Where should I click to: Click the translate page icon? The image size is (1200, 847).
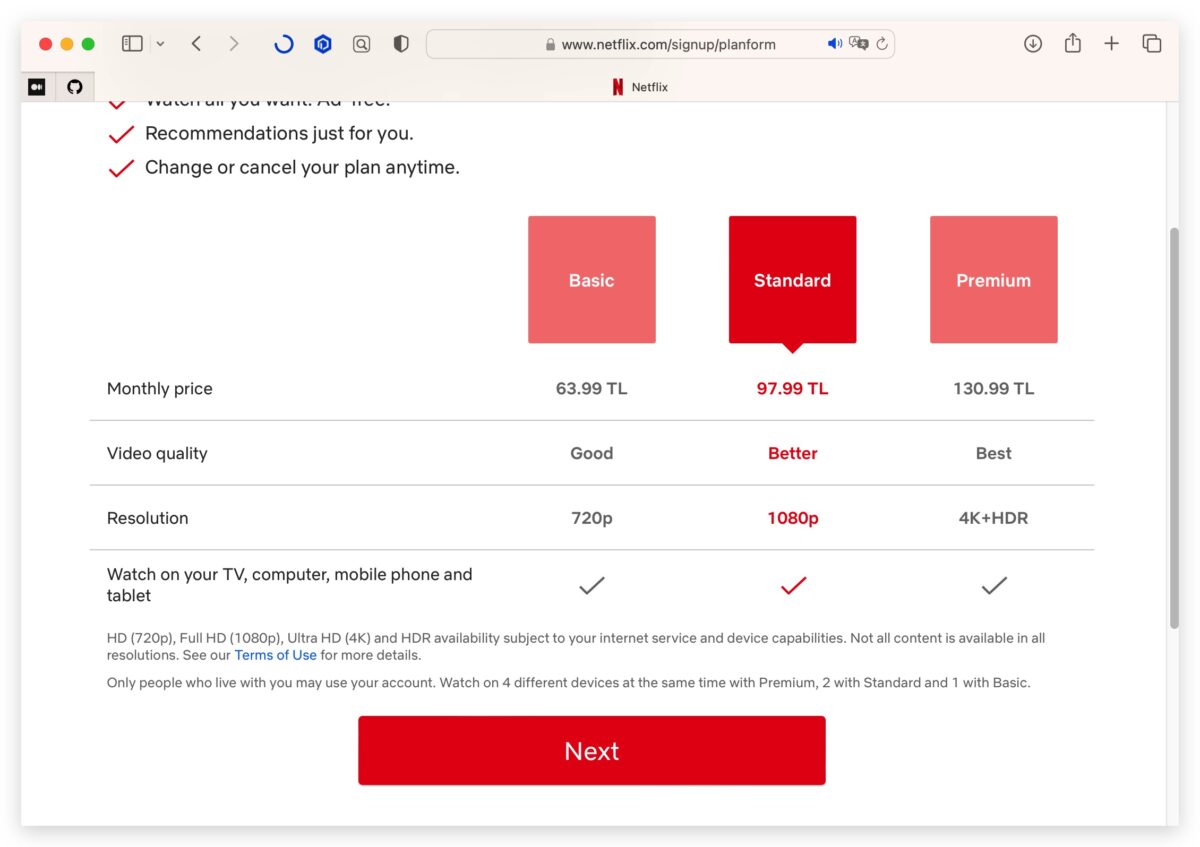(x=858, y=44)
